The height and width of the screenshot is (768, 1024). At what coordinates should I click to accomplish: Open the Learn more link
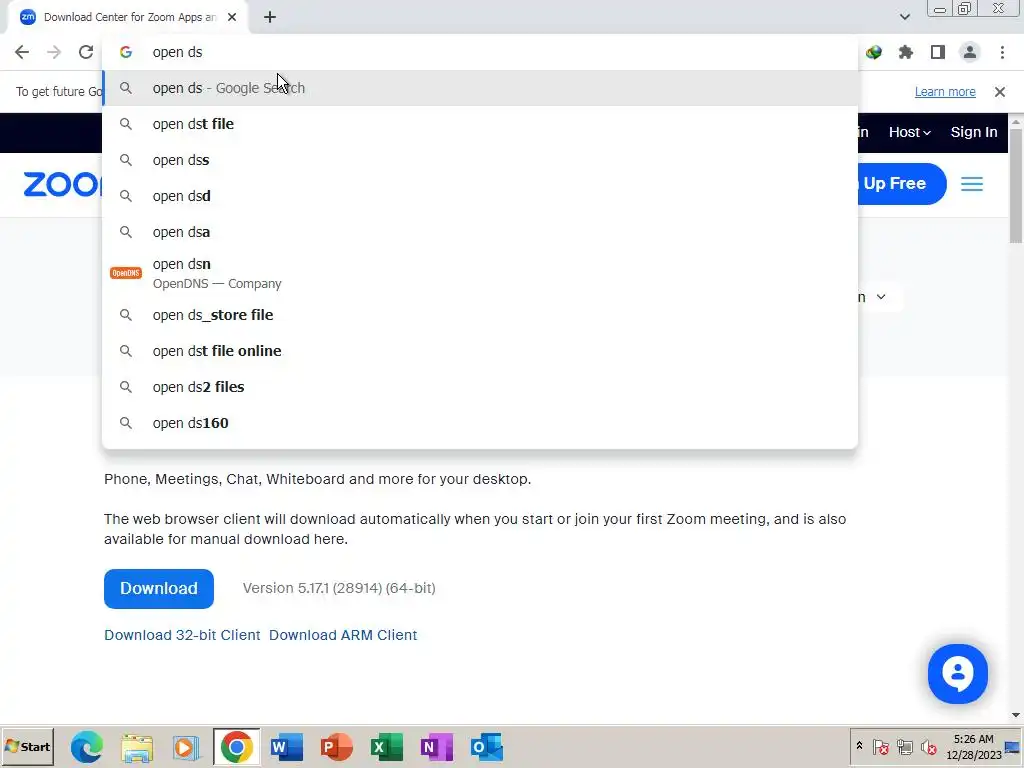coord(945,91)
